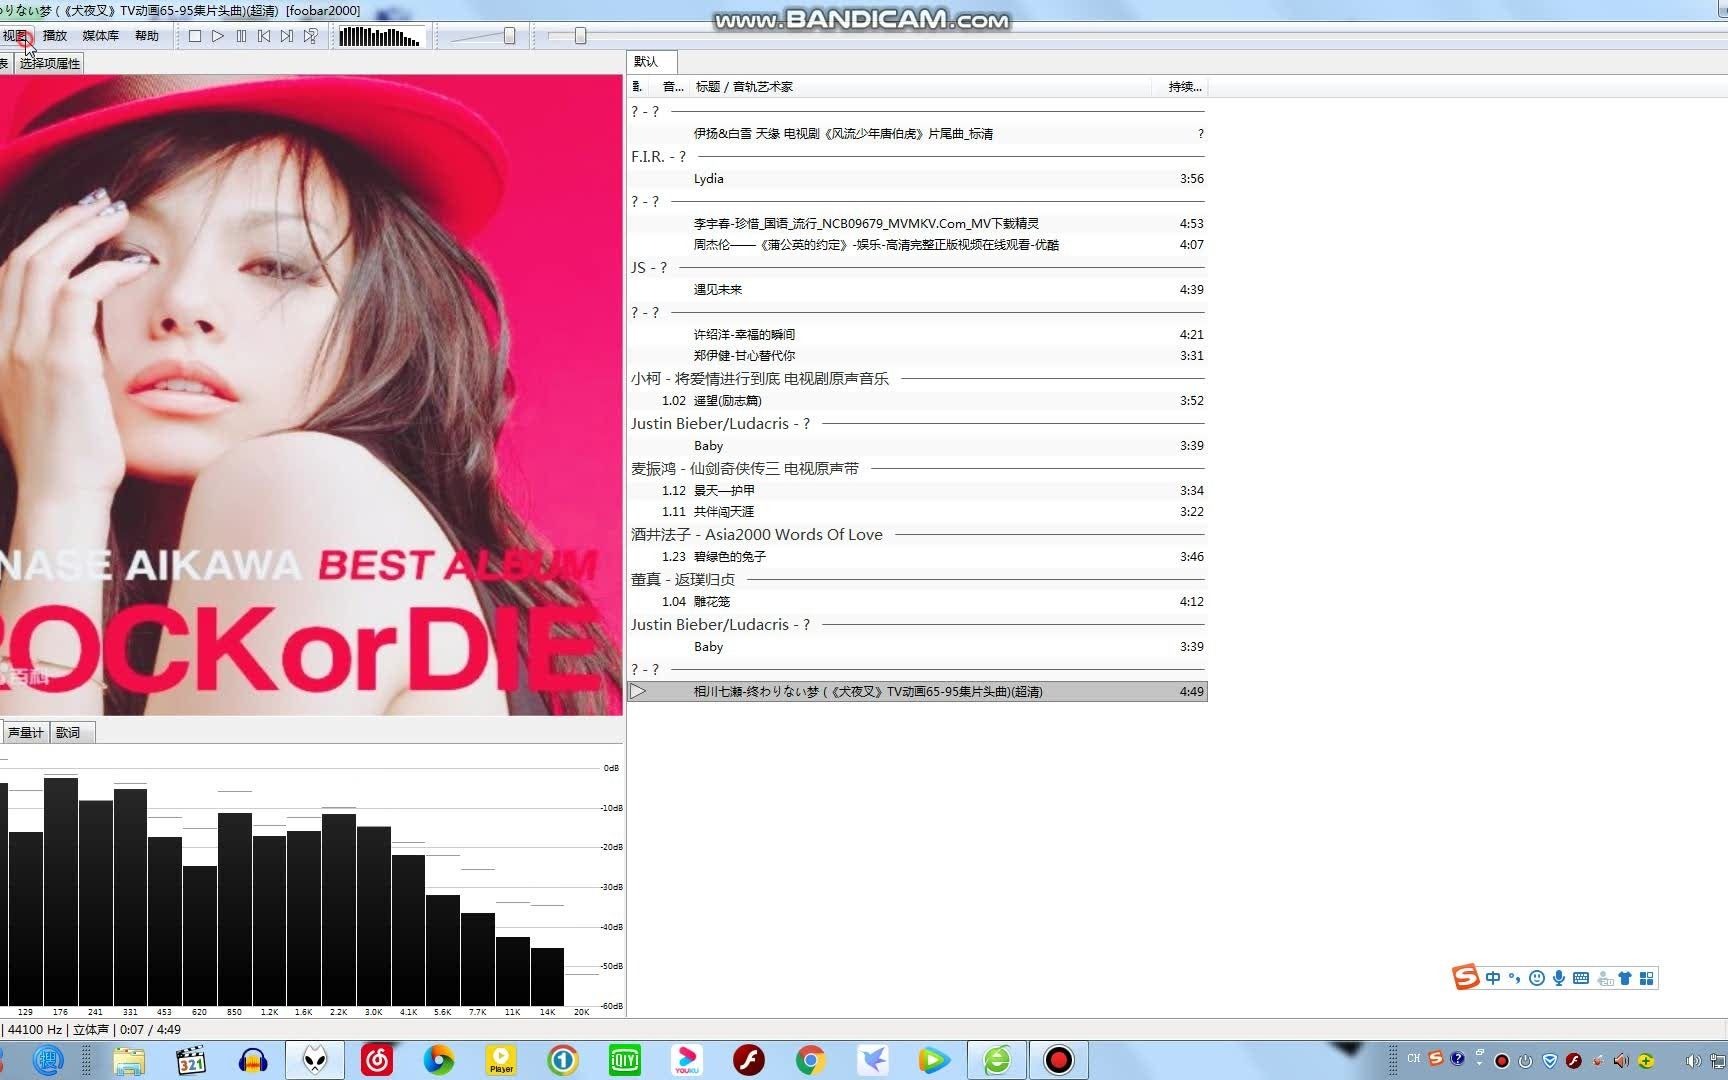
Task: Open the 播放 menu
Action: click(x=55, y=36)
